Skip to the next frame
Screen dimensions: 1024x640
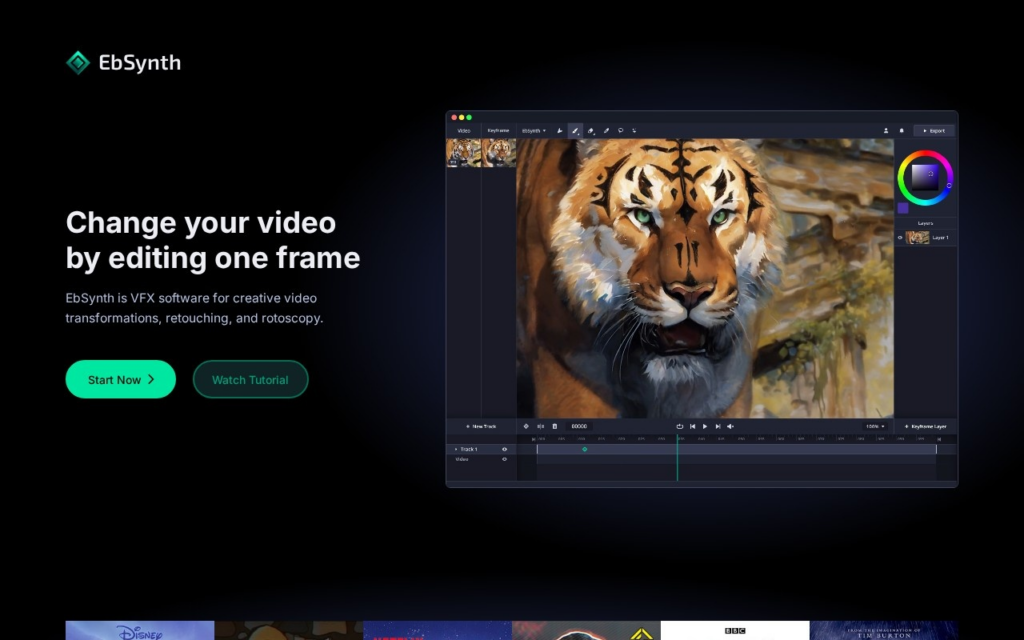(718, 426)
